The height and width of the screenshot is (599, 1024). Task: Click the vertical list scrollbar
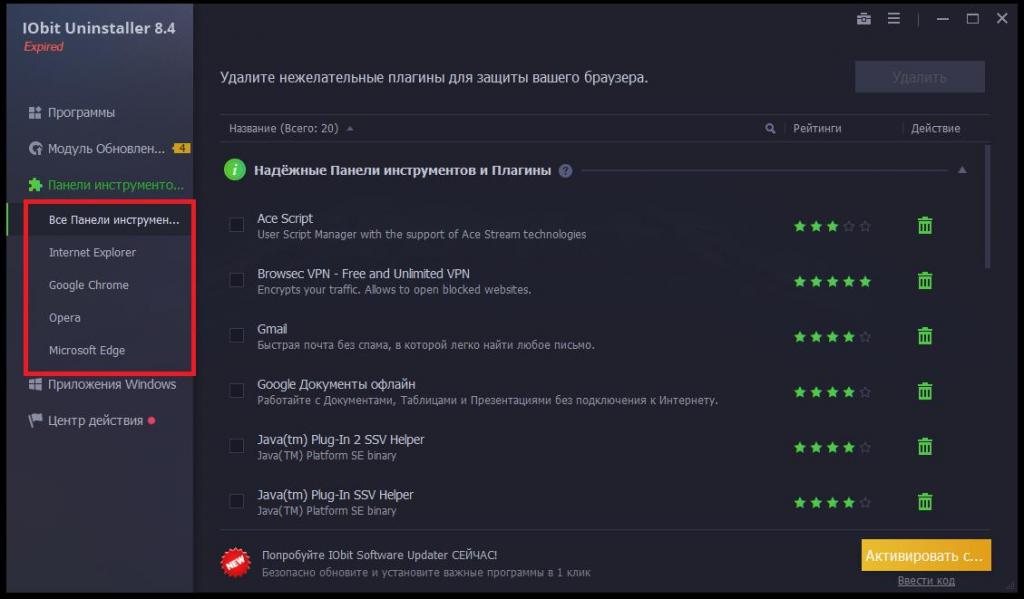987,206
